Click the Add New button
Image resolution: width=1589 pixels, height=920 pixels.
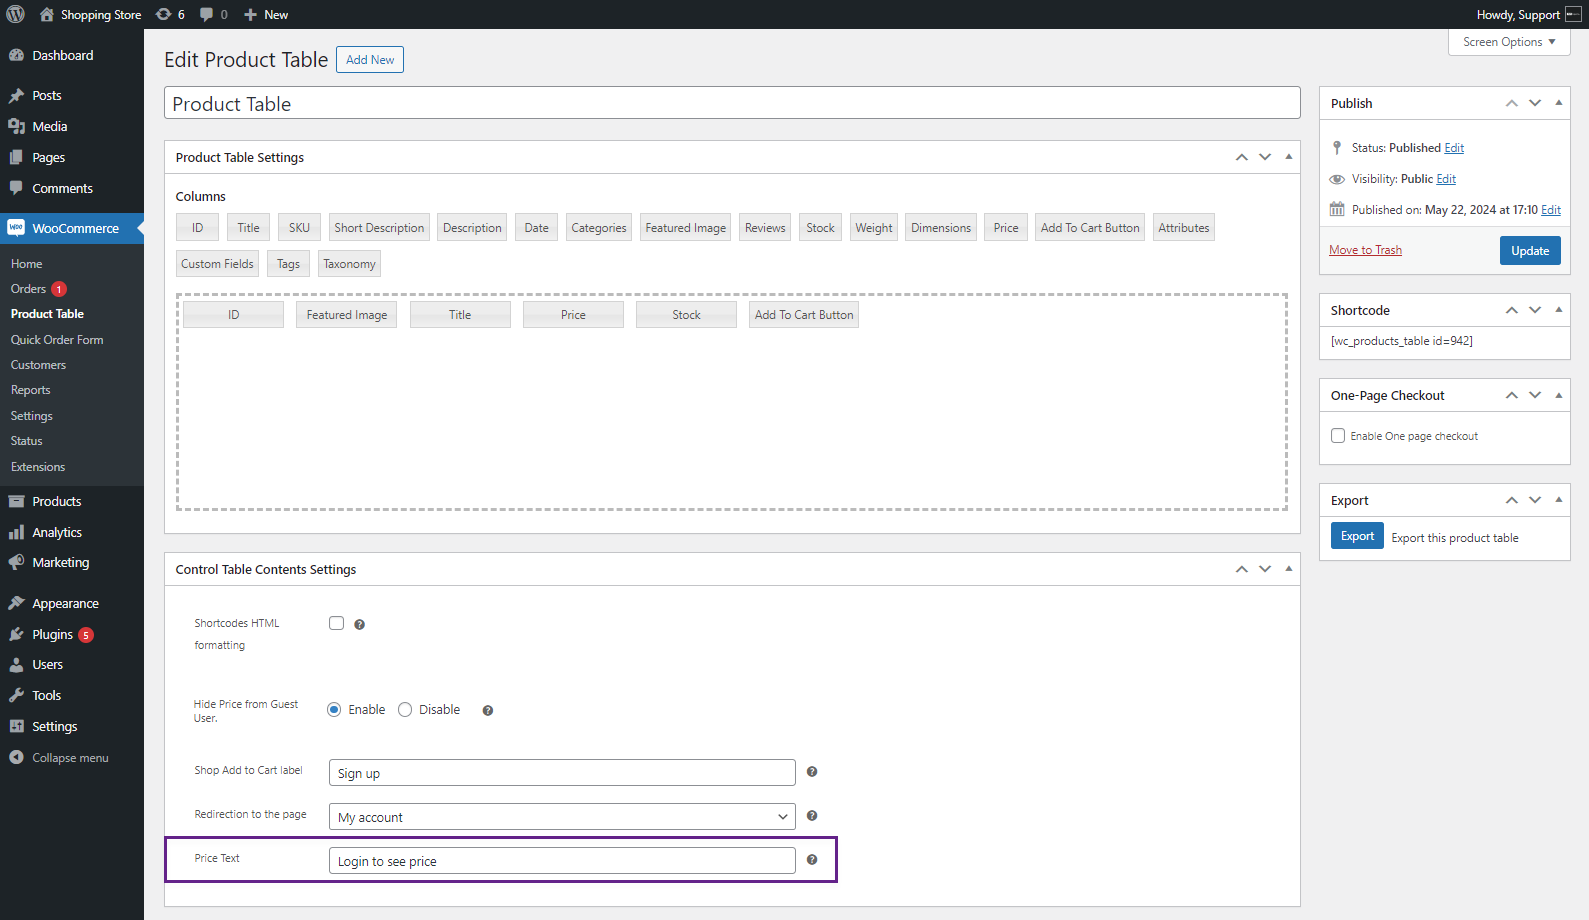[x=370, y=60]
